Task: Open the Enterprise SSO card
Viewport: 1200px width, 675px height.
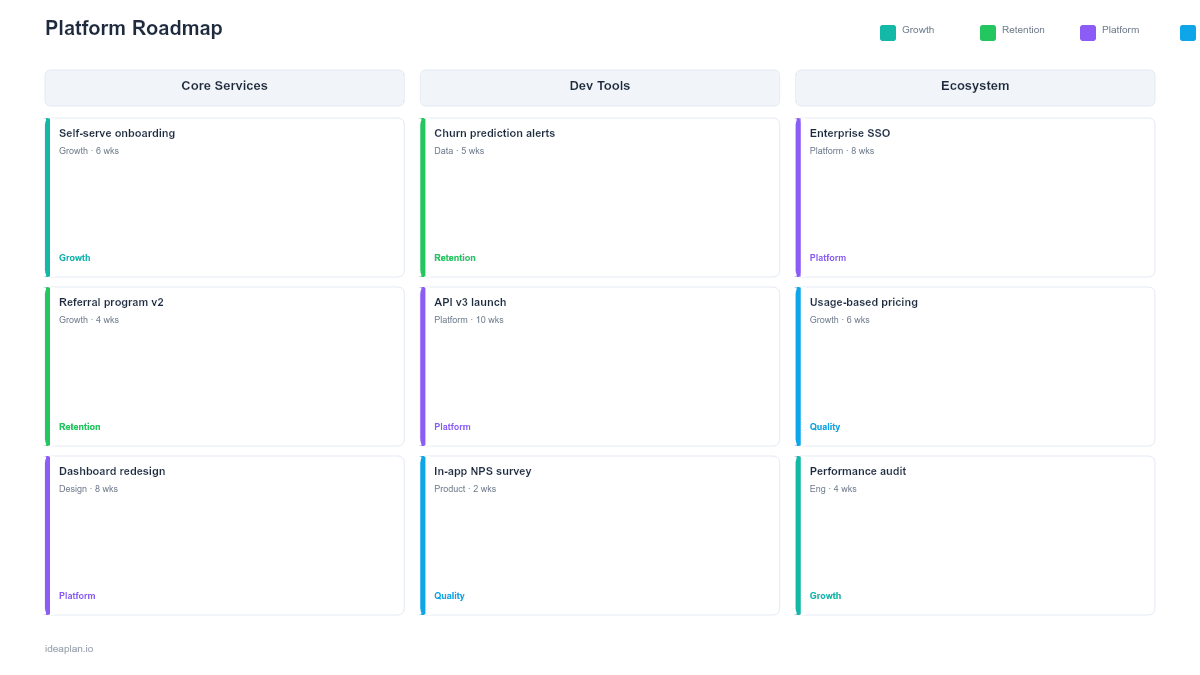Action: tap(975, 195)
